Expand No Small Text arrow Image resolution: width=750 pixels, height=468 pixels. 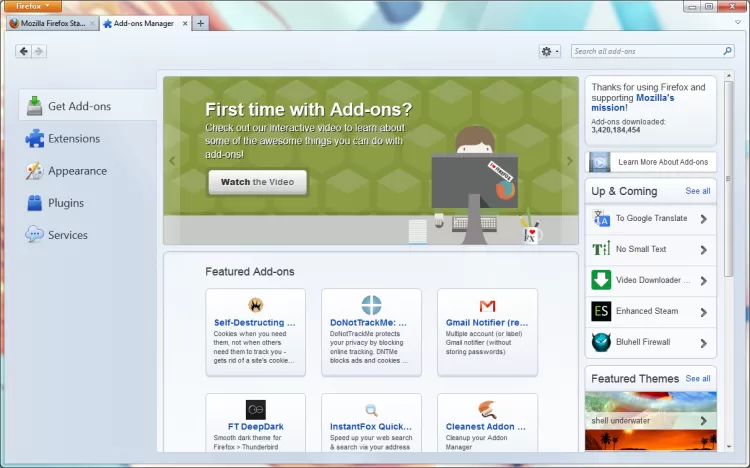704,250
